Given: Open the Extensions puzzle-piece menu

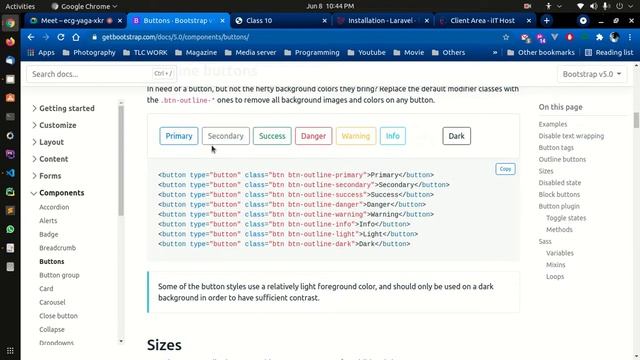Looking at the screenshot, I should (x=599, y=37).
